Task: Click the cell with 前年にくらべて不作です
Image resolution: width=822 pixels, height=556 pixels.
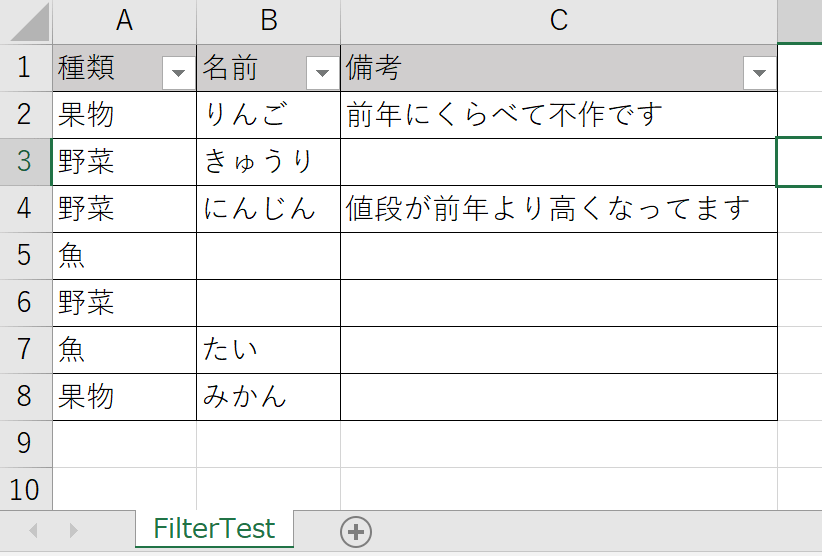Action: pyautogui.click(x=558, y=115)
